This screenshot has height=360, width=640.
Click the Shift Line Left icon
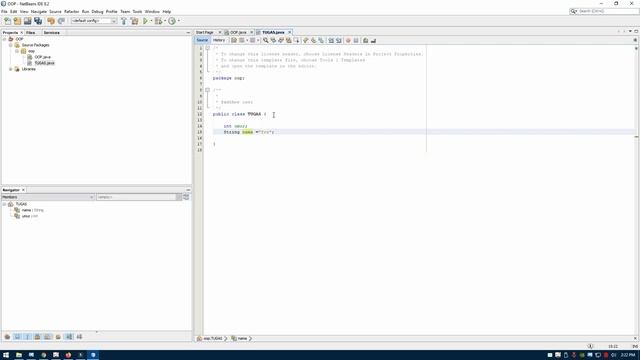(x=331, y=40)
